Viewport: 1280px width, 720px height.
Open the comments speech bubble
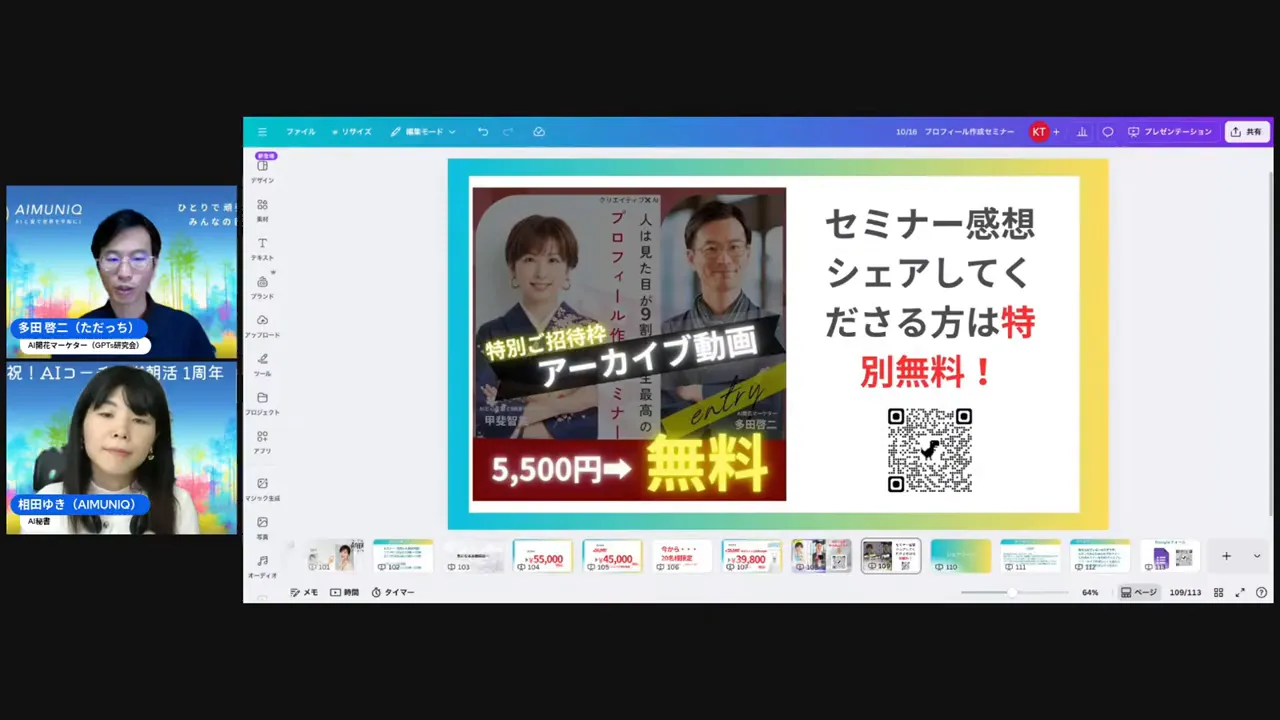pos(1108,132)
